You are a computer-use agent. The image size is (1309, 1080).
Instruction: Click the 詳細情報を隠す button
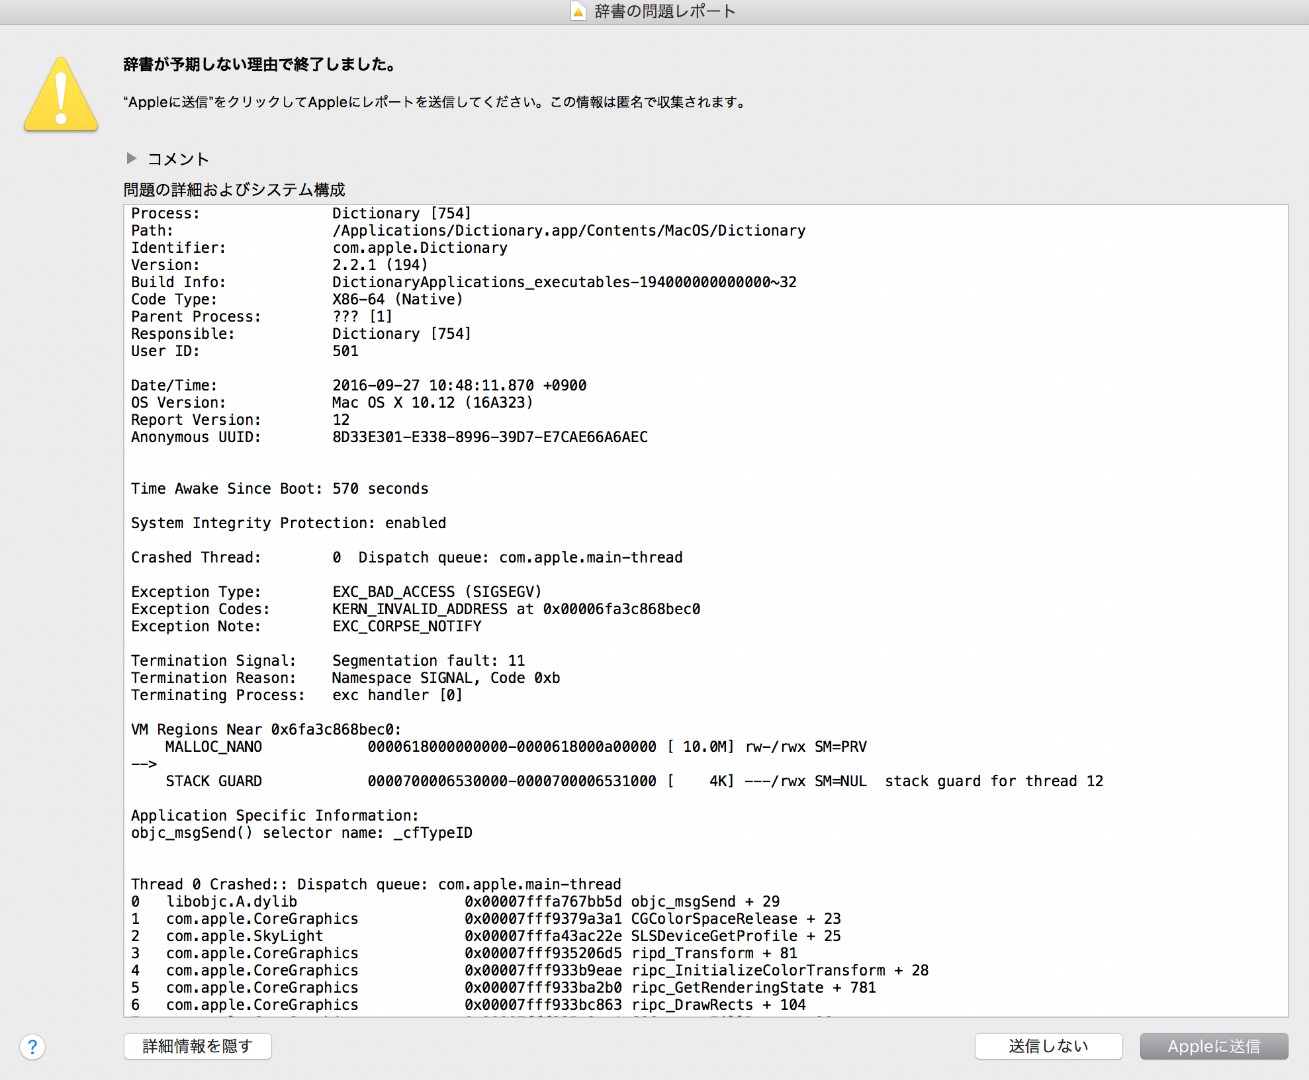point(198,1046)
